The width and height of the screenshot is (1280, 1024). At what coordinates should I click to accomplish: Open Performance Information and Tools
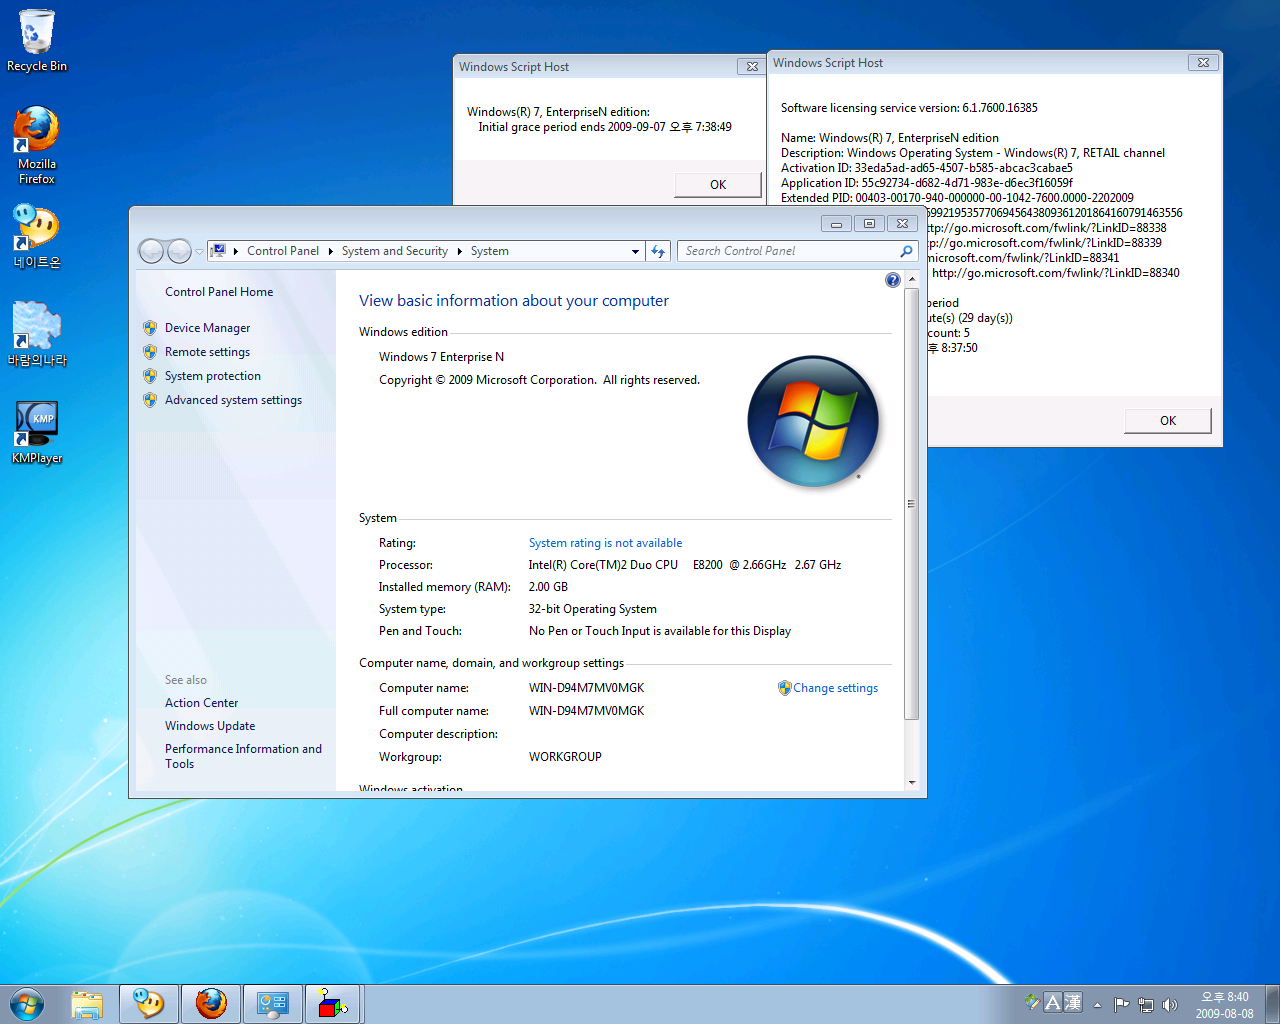243,756
